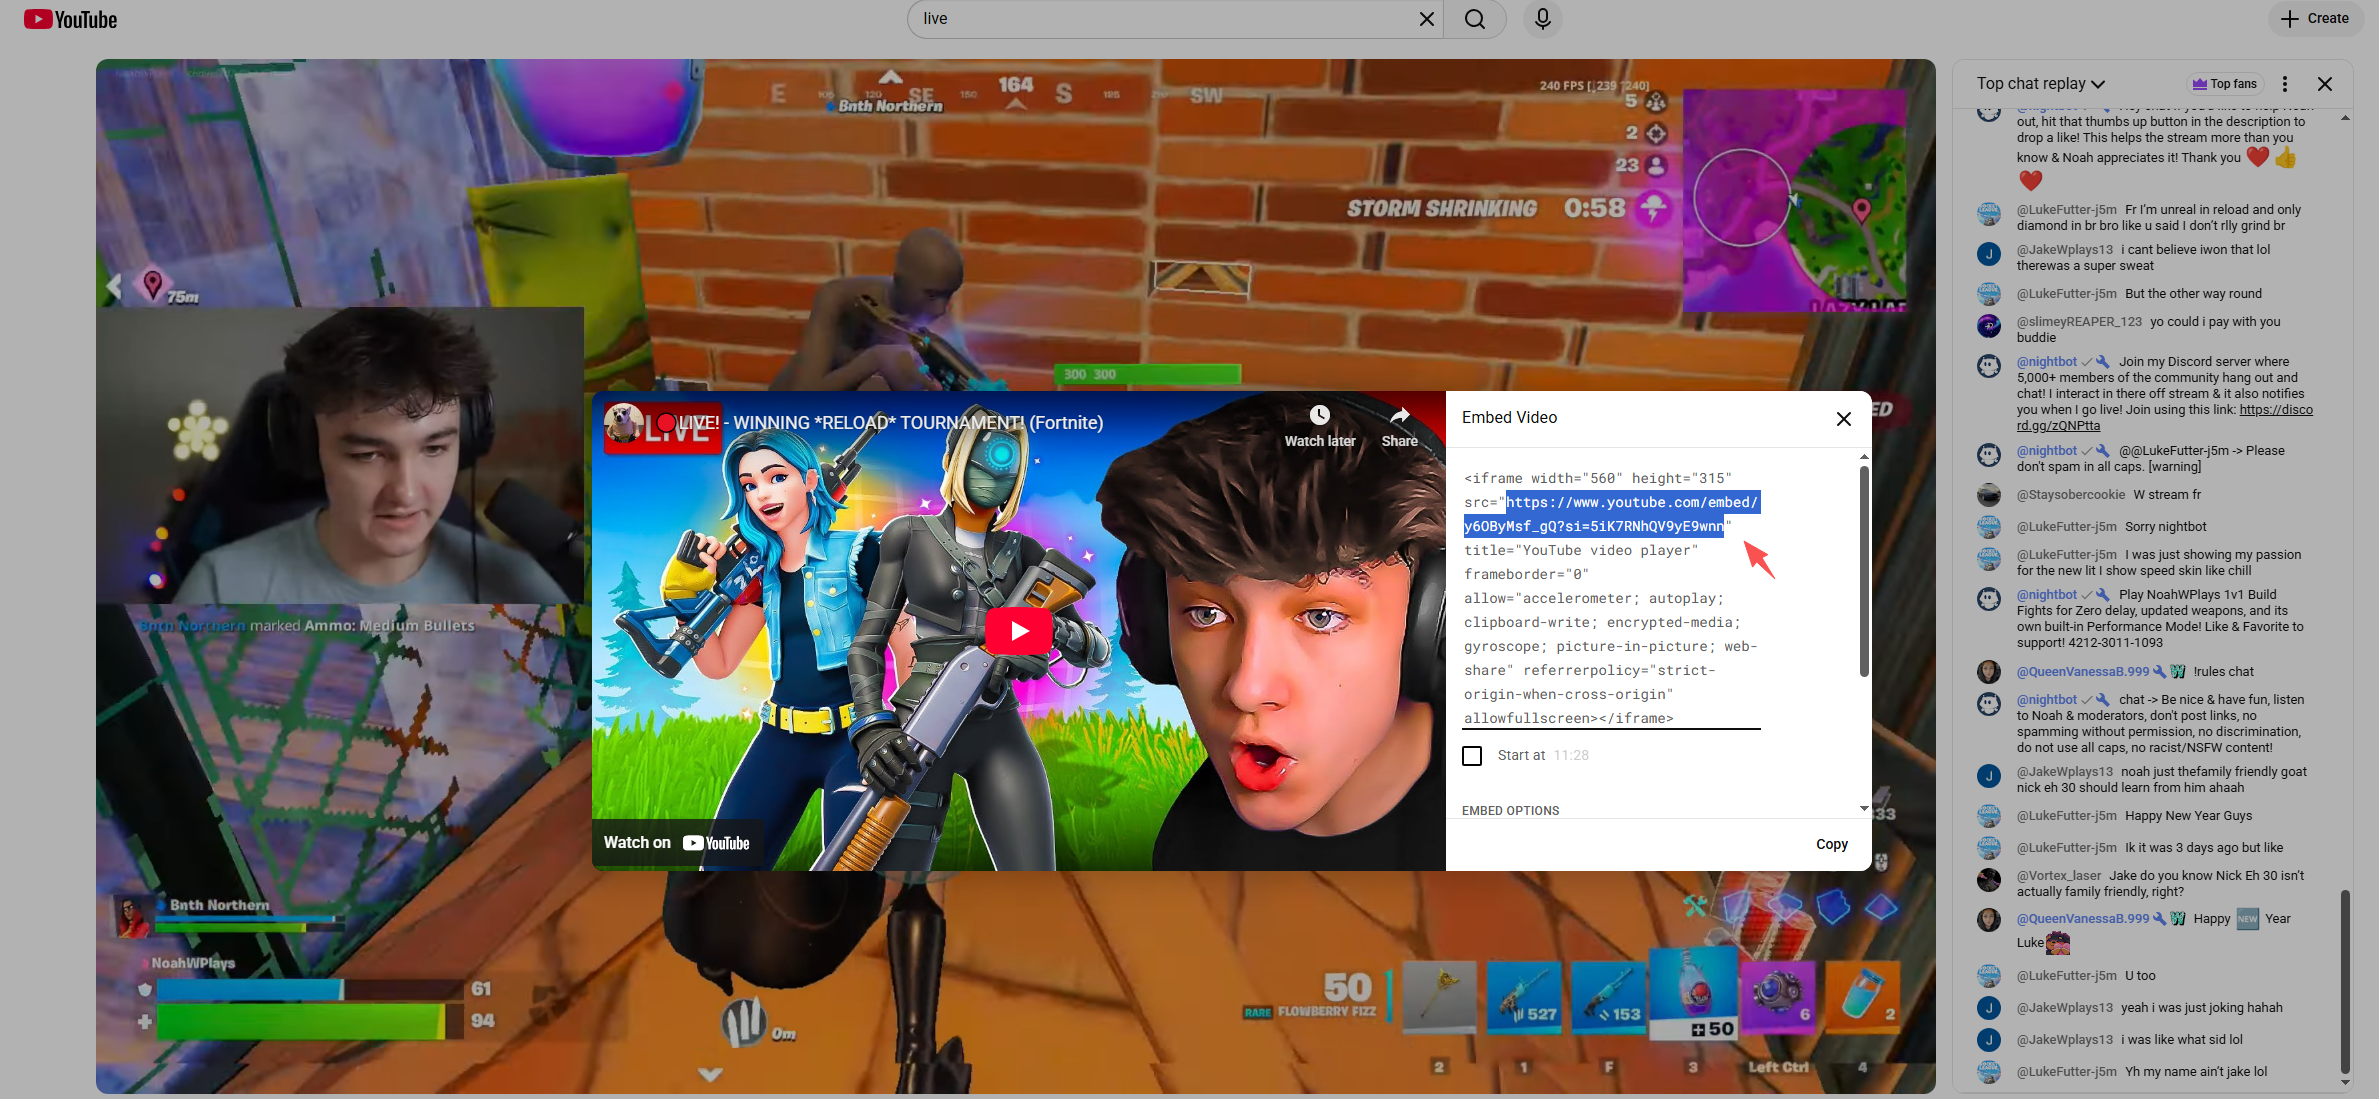Open the chat three-dot options menu

click(x=2284, y=83)
